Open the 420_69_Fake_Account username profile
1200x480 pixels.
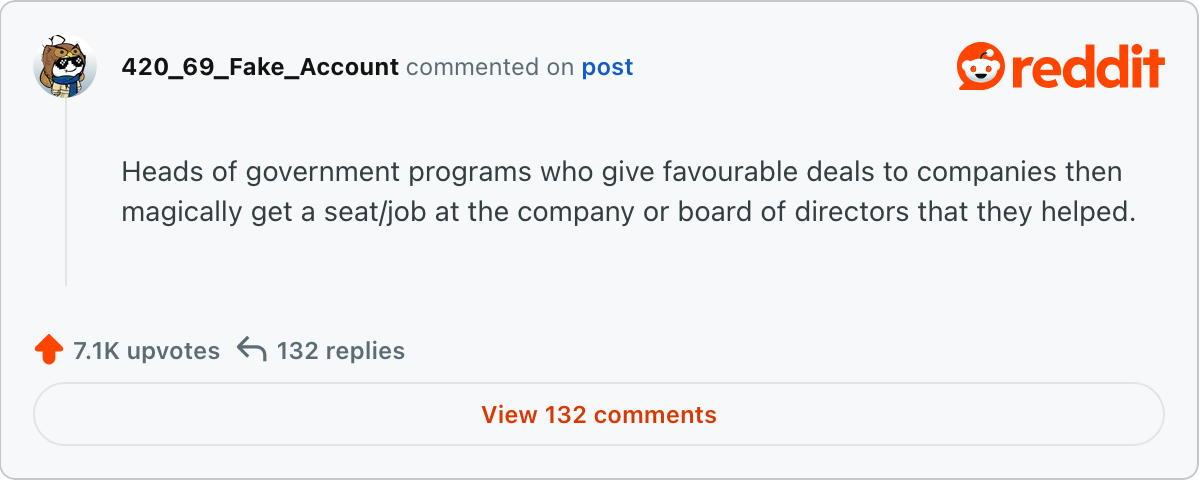[x=260, y=67]
